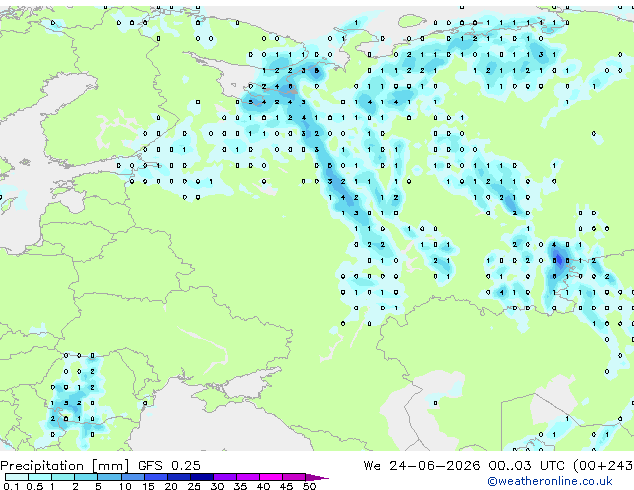The image size is (634, 490).
Task: Click the '(00+243' forecast offset text
Action: tap(603, 466)
